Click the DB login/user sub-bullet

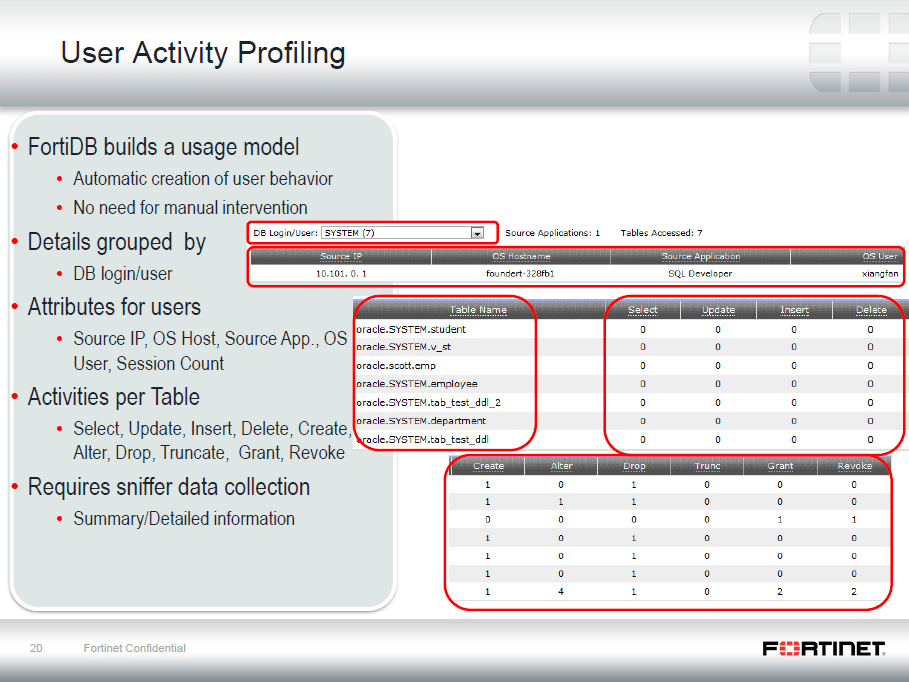pos(123,274)
